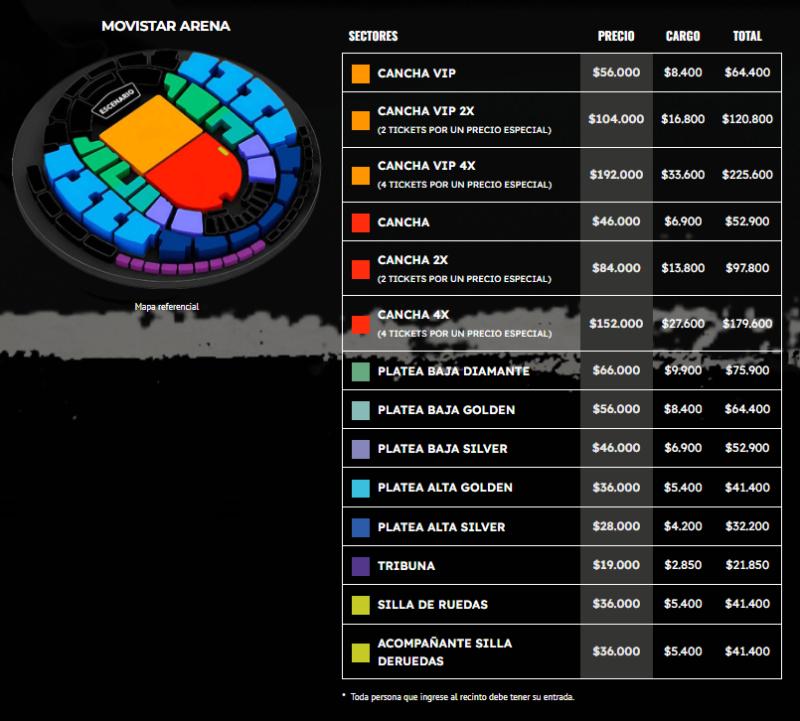800x721 pixels.
Task: Click the orange CANCHA VIP color square
Action: [359, 73]
